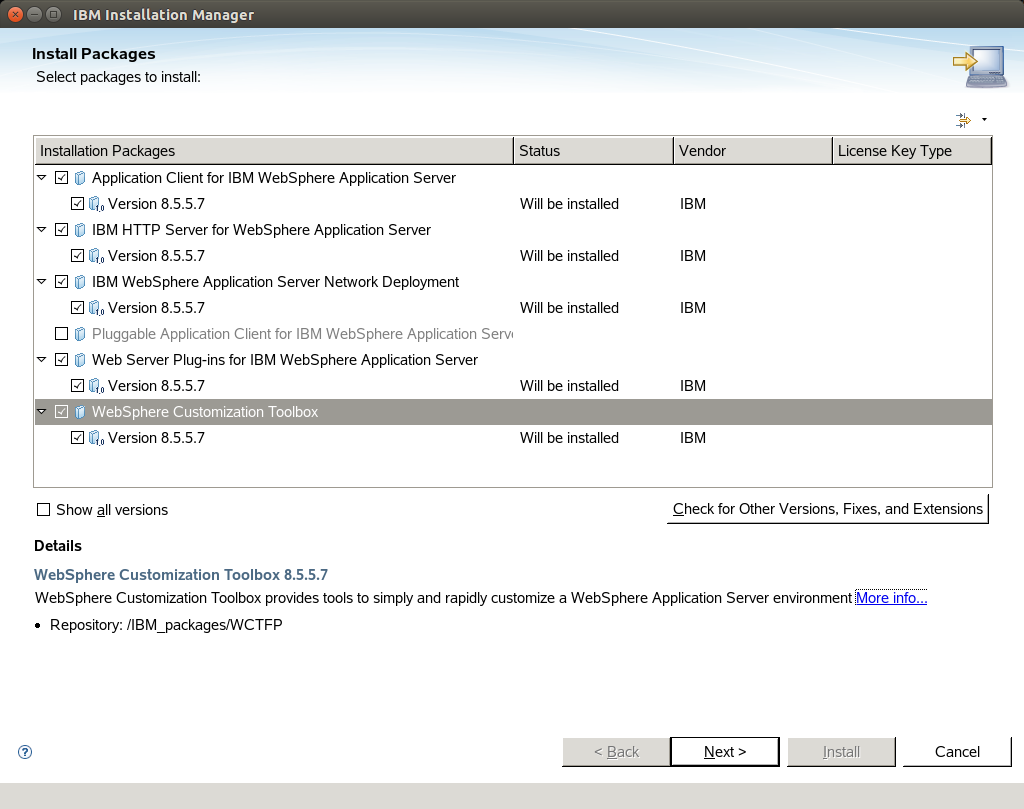Click the package icon for Application Client

pos(80,178)
